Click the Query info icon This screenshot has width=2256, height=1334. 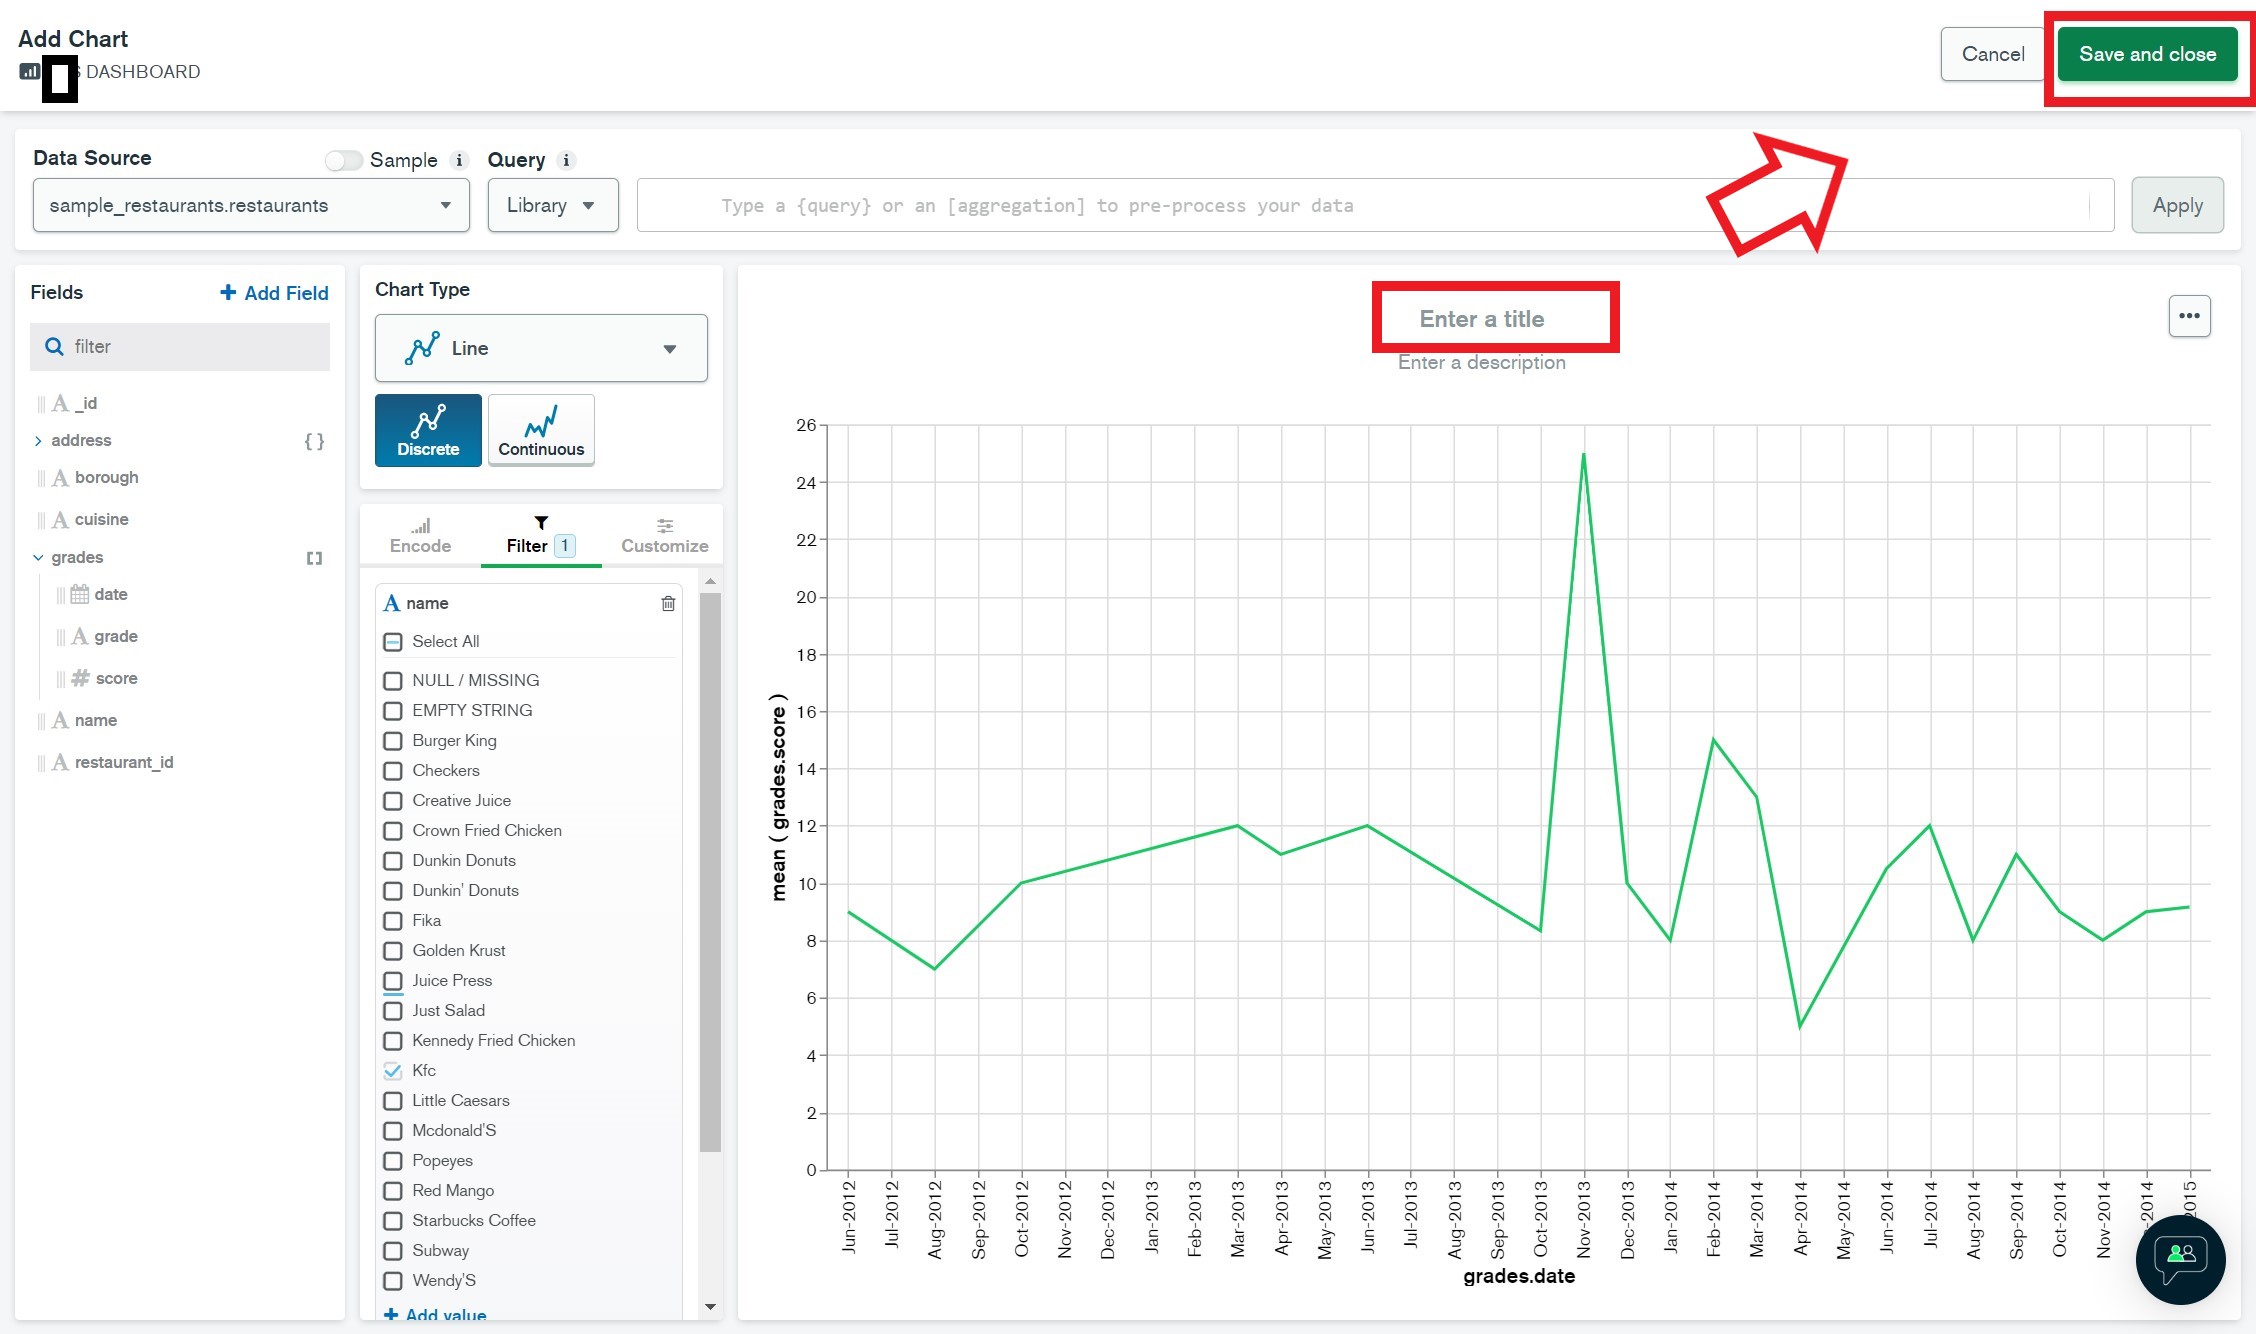(566, 160)
